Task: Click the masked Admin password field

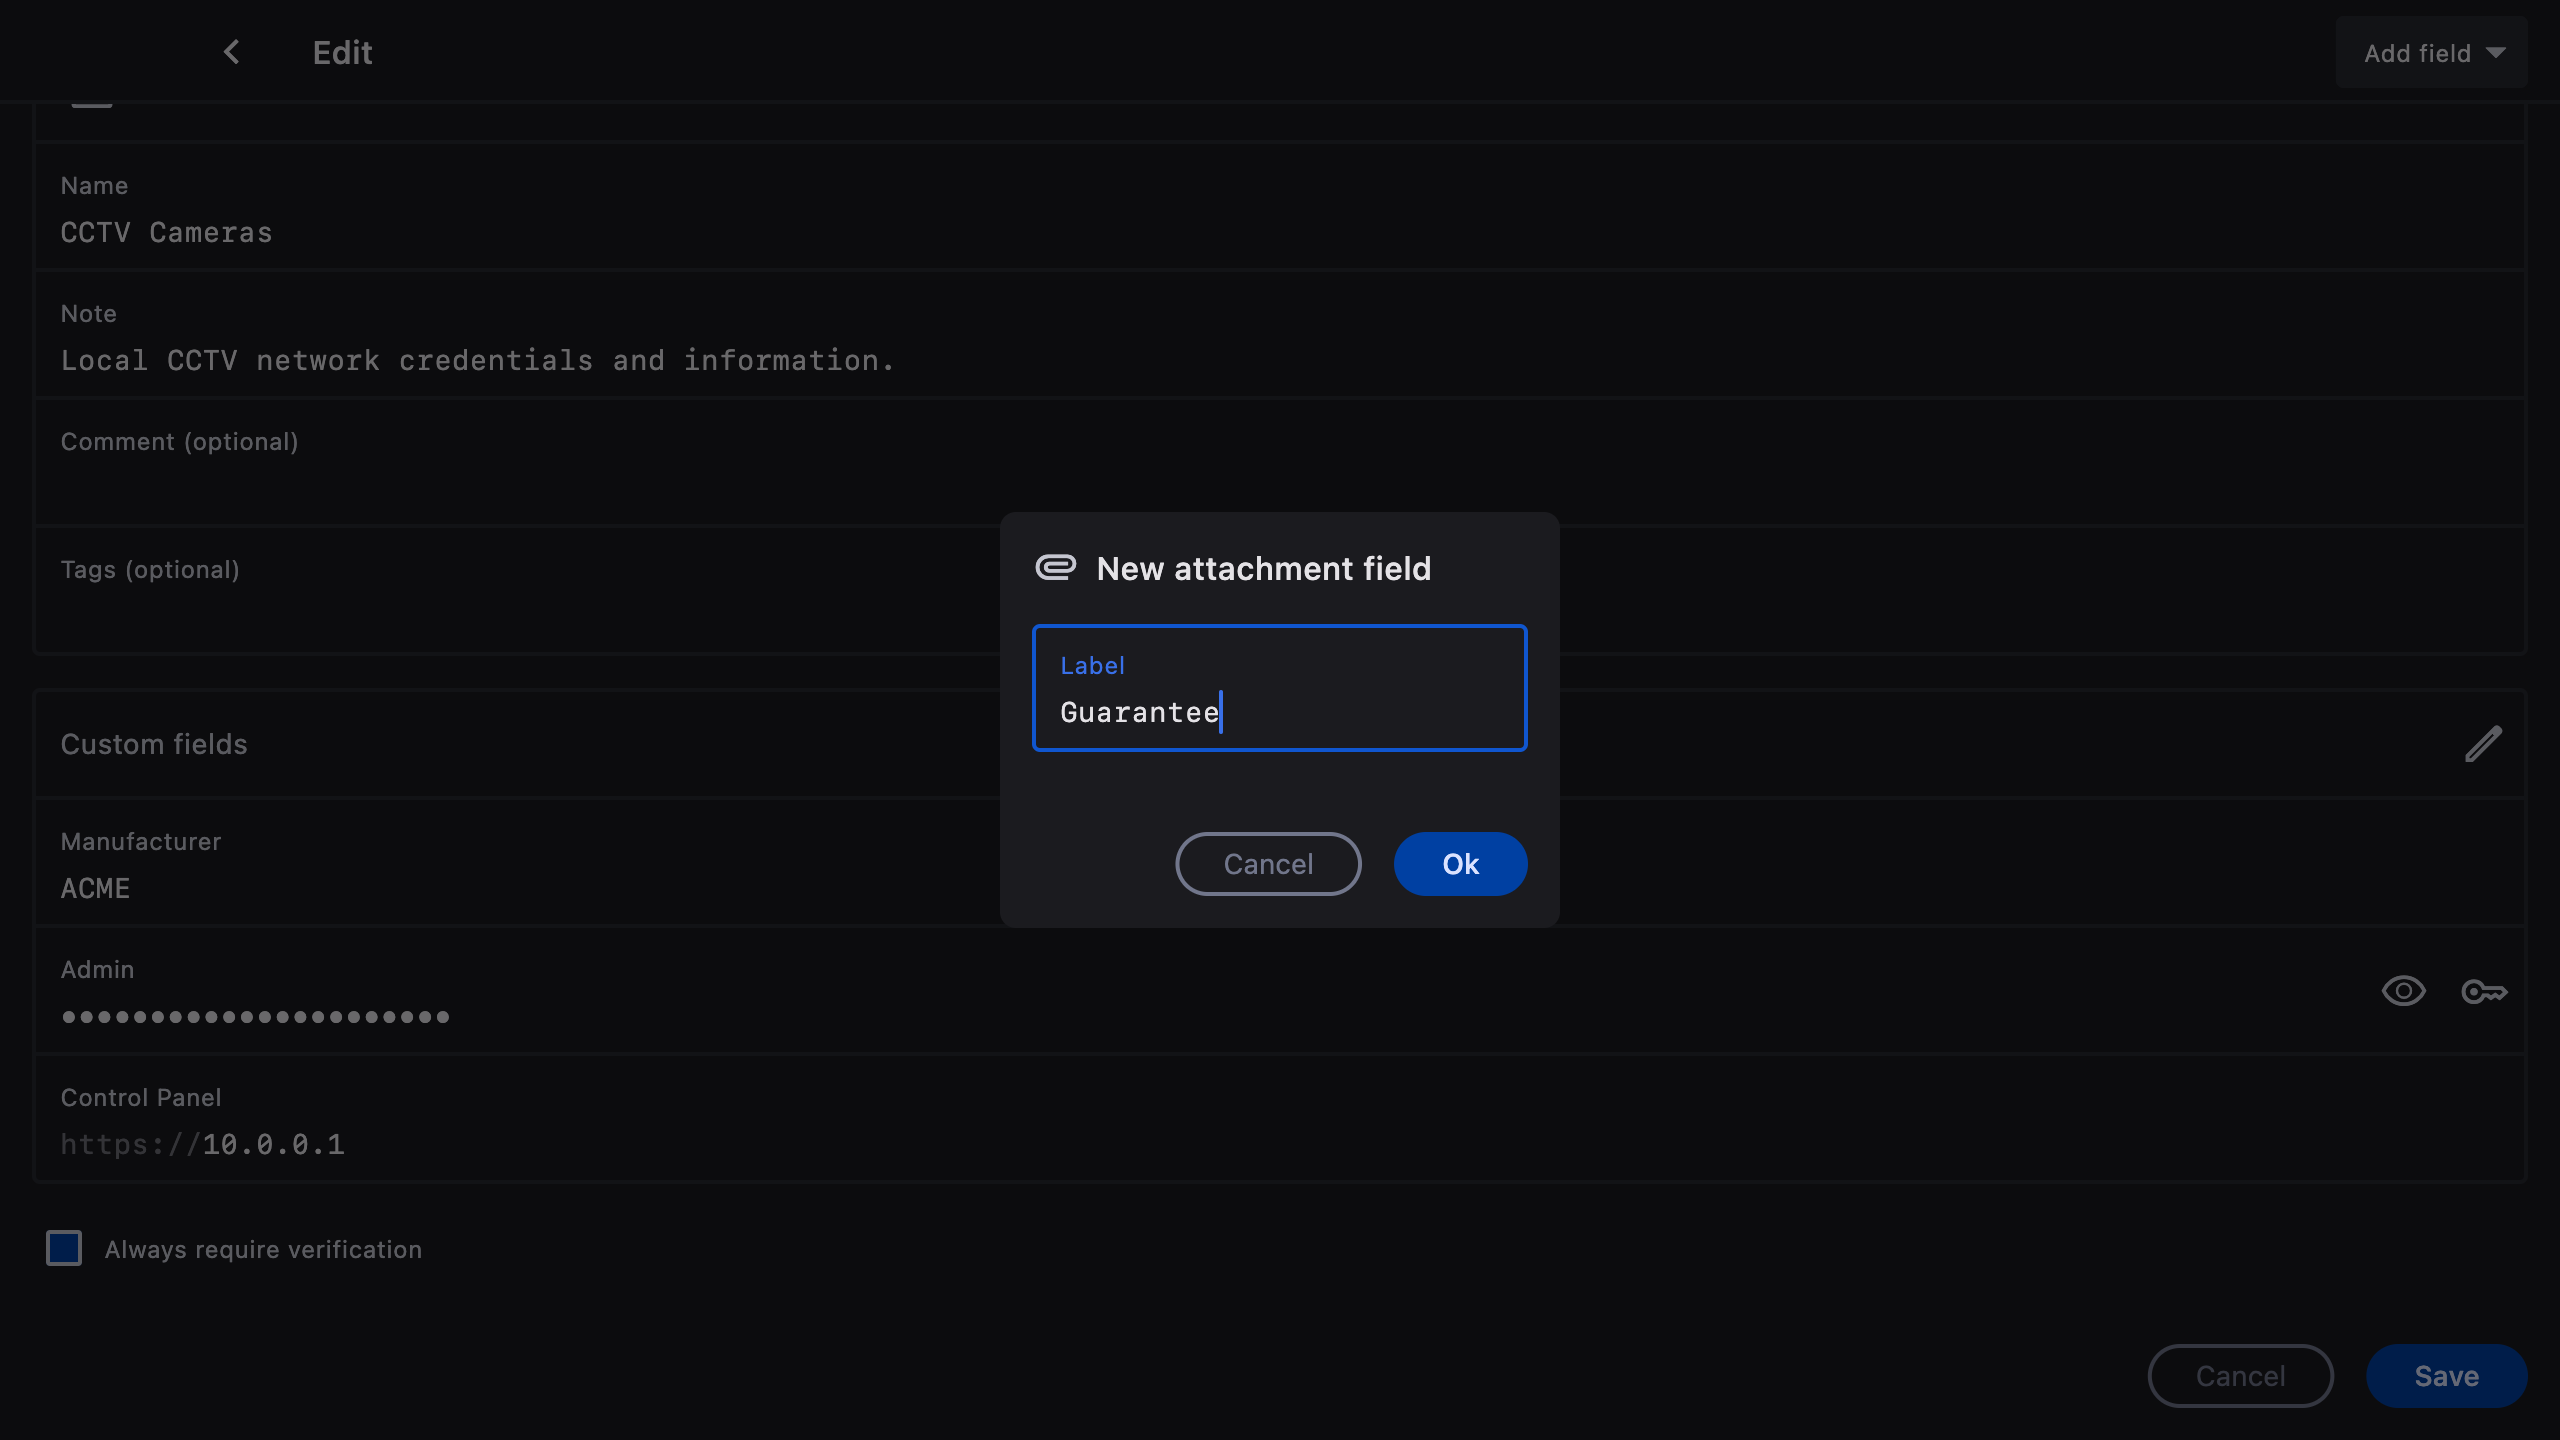Action: click(256, 1017)
